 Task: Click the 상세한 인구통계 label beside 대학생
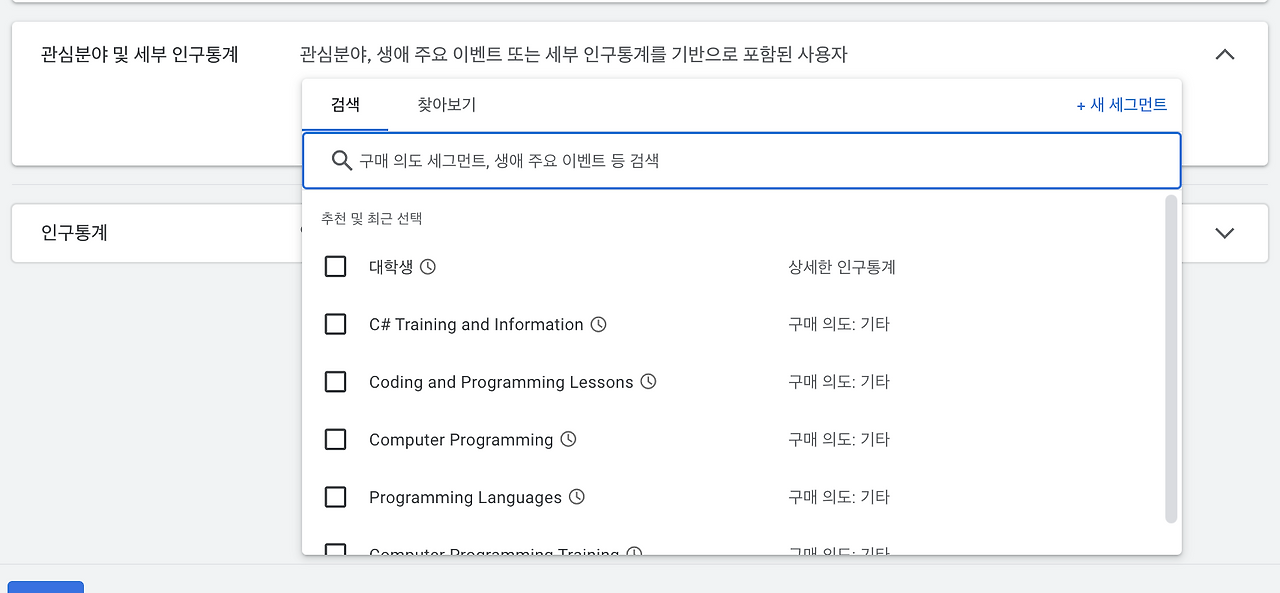click(x=841, y=266)
